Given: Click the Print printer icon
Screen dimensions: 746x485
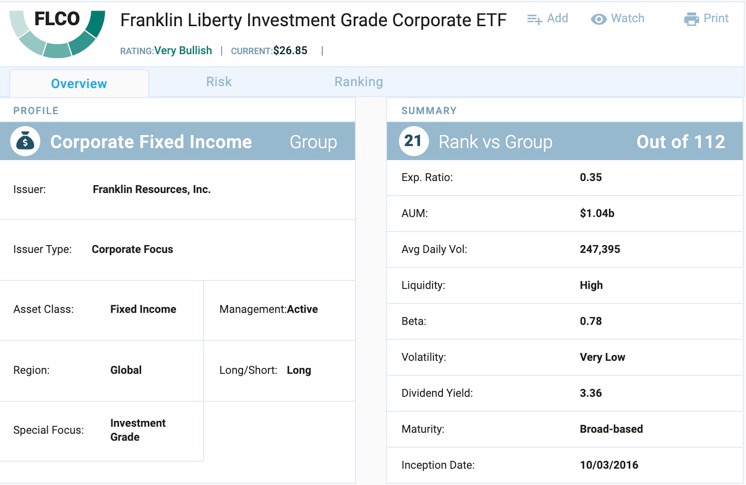Looking at the screenshot, I should tap(691, 19).
